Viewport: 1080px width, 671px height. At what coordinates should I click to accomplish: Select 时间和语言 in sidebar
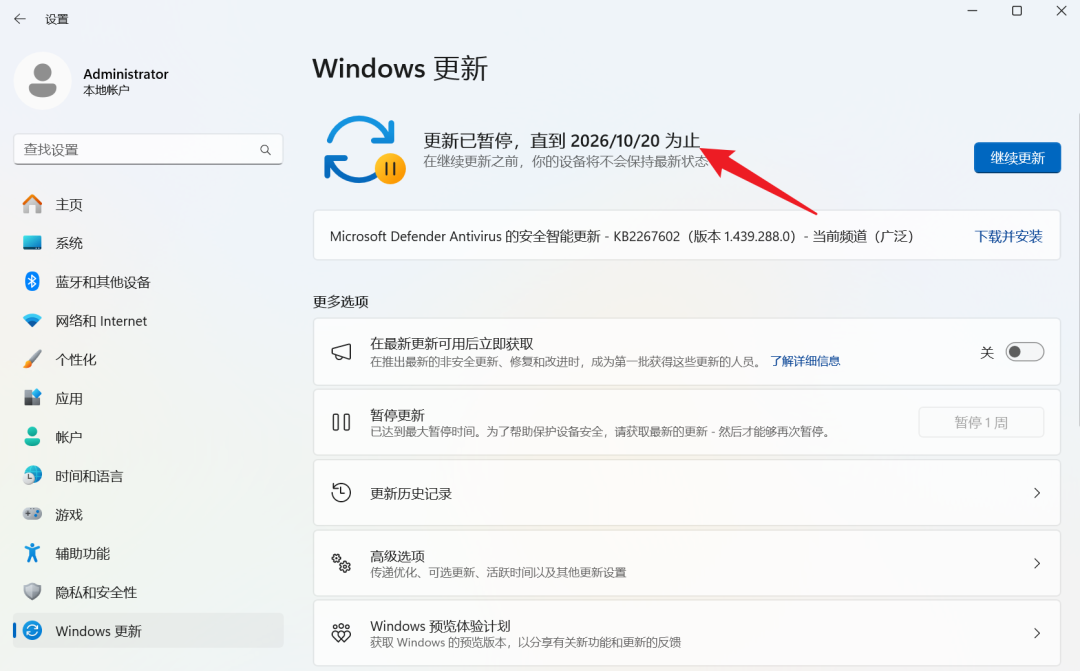[x=89, y=476]
